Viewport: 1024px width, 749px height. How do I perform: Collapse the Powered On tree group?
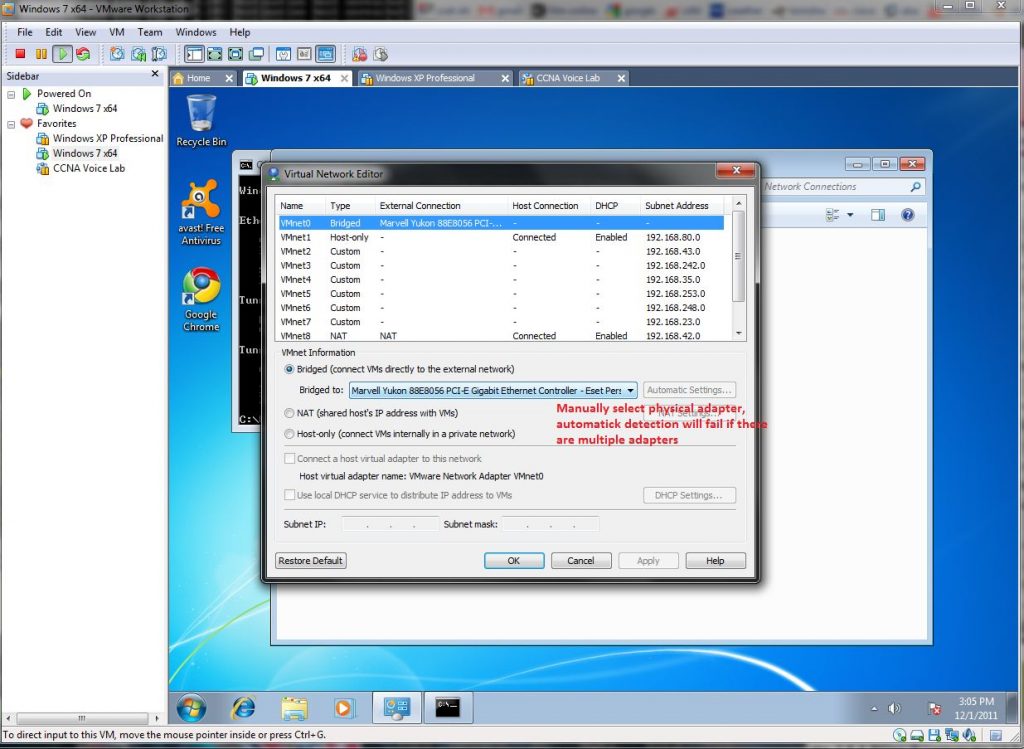[x=11, y=94]
